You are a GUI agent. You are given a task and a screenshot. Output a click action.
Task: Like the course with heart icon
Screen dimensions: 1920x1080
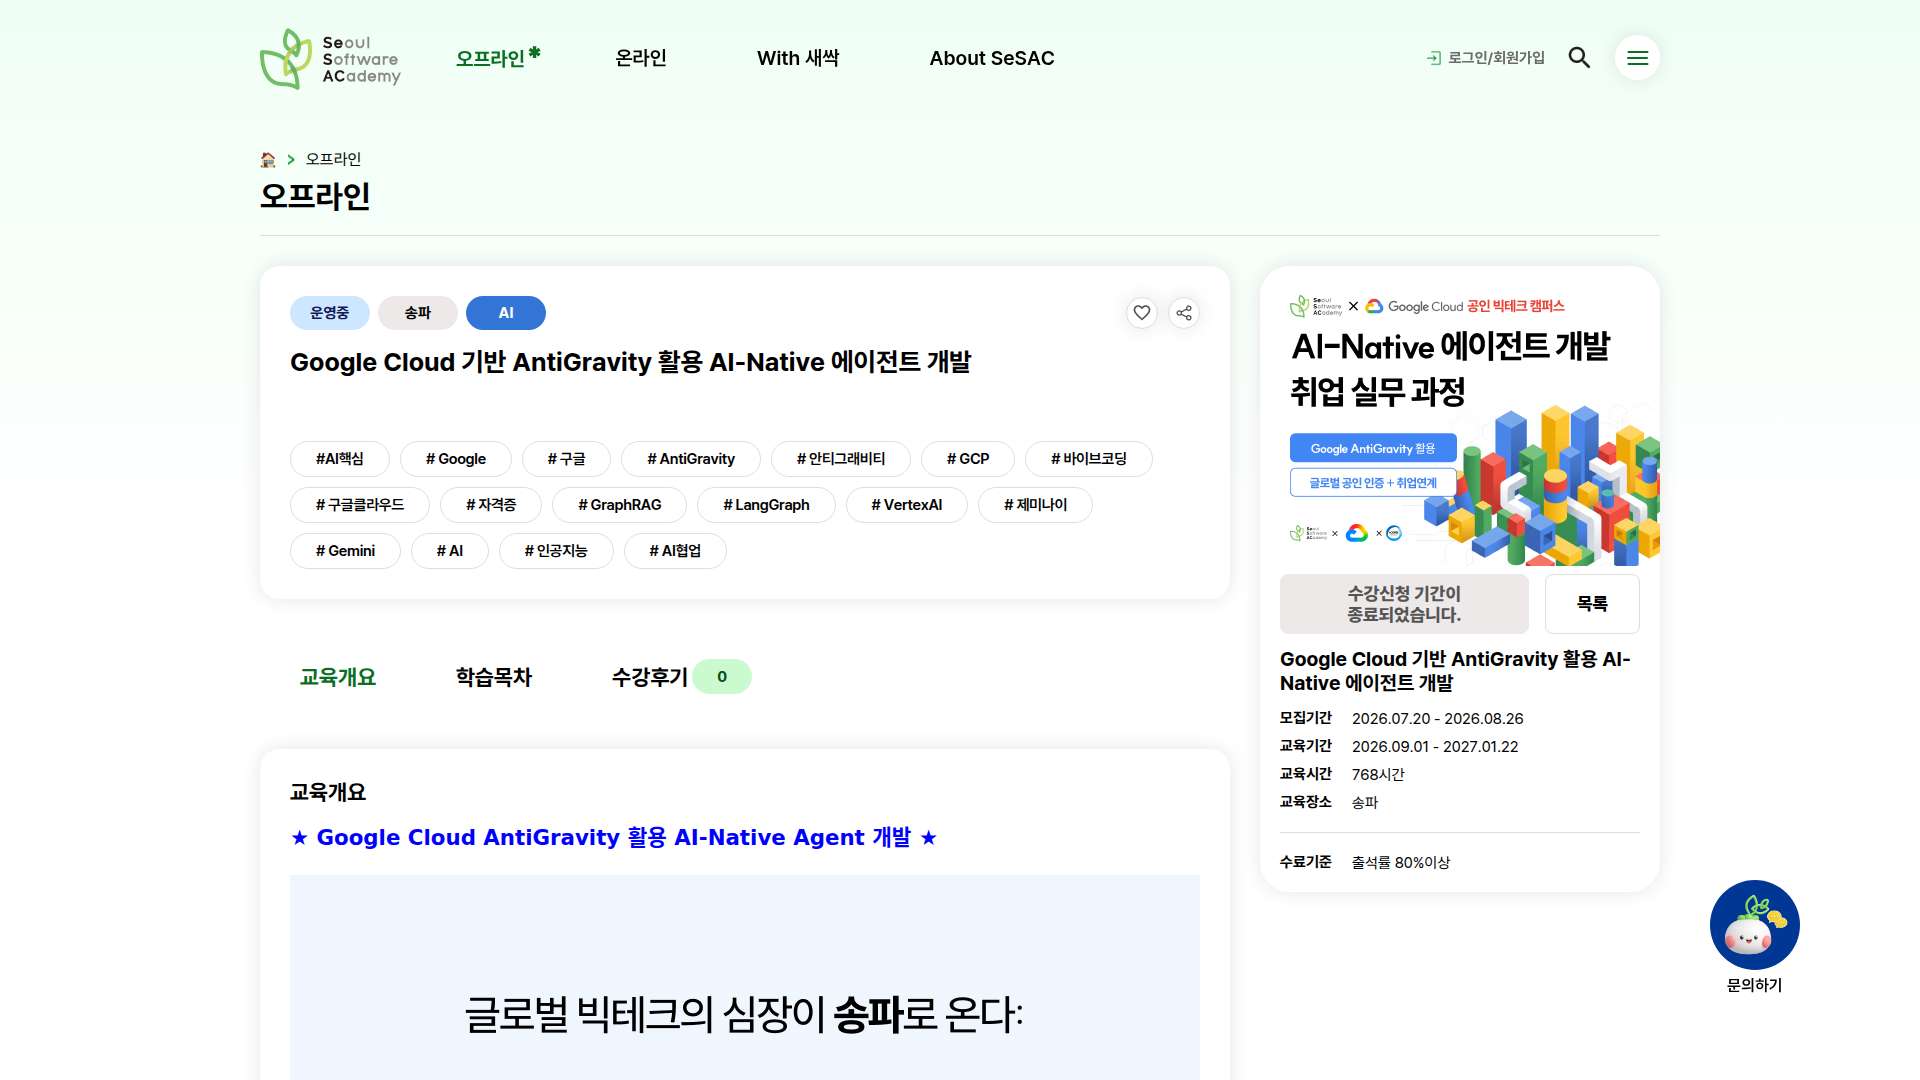click(1142, 313)
